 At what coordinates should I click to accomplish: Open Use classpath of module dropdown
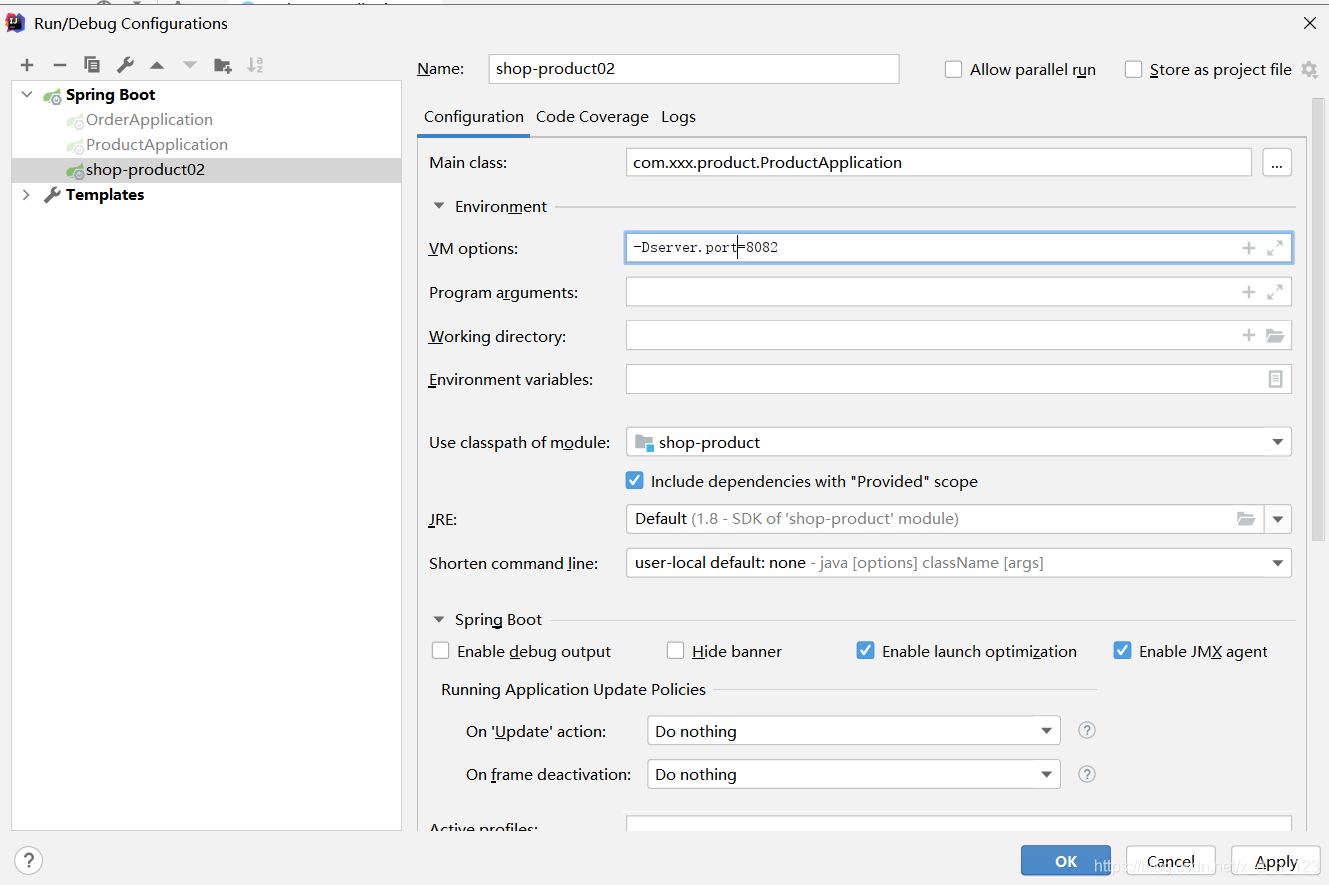(958, 442)
